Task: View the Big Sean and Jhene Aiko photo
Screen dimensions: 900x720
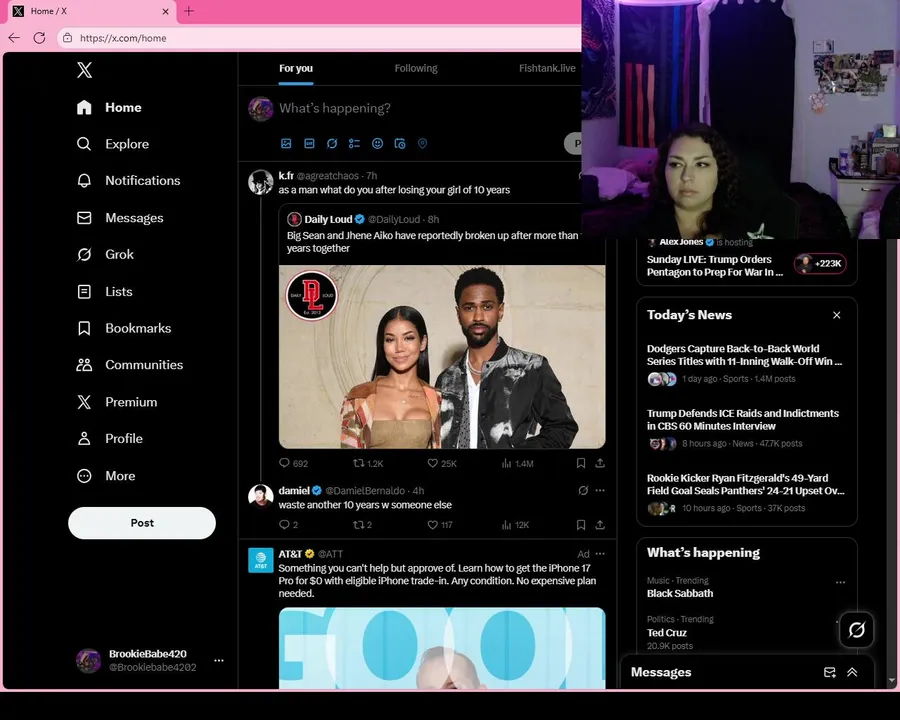Action: click(x=442, y=357)
